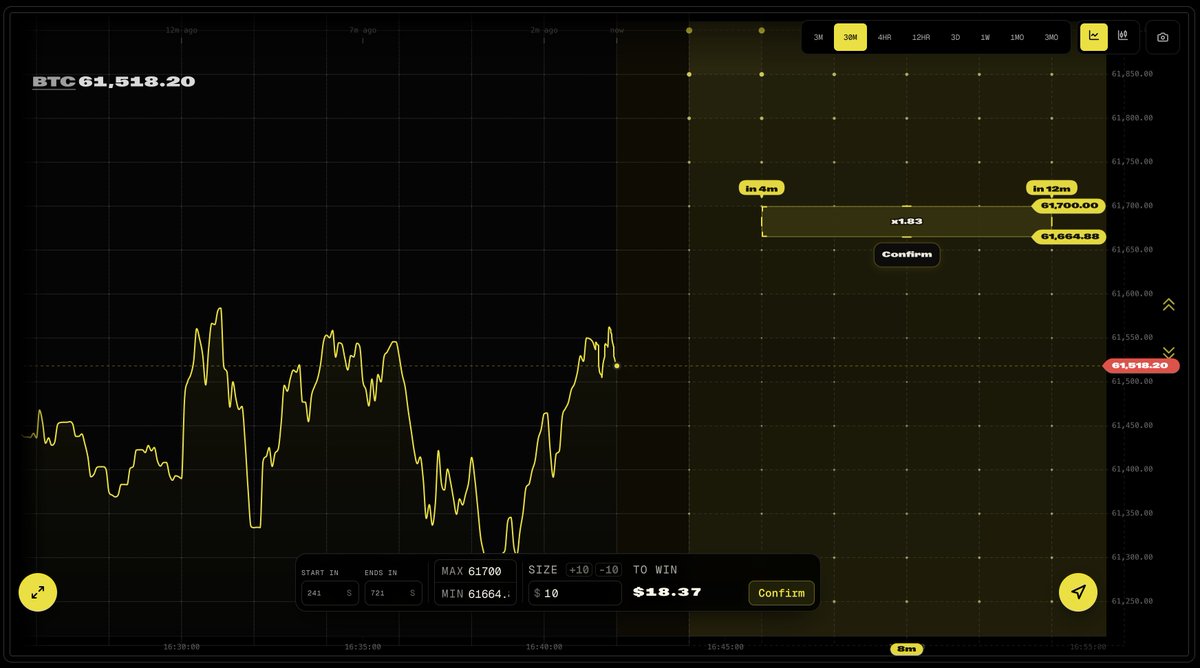The height and width of the screenshot is (668, 1200).
Task: Click the yellow navigation arrow button
Action: pos(1078,592)
